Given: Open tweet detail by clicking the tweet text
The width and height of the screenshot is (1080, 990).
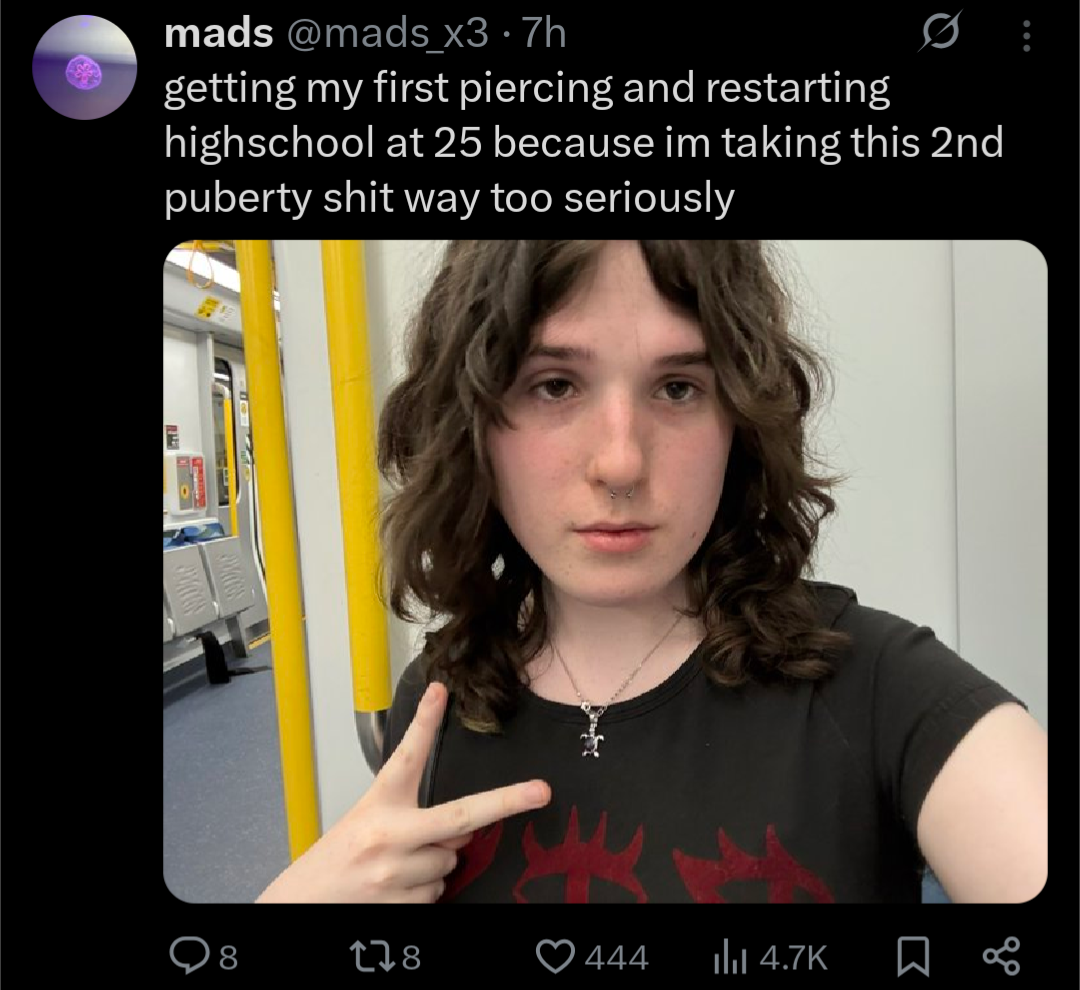Looking at the screenshot, I should point(584,143).
